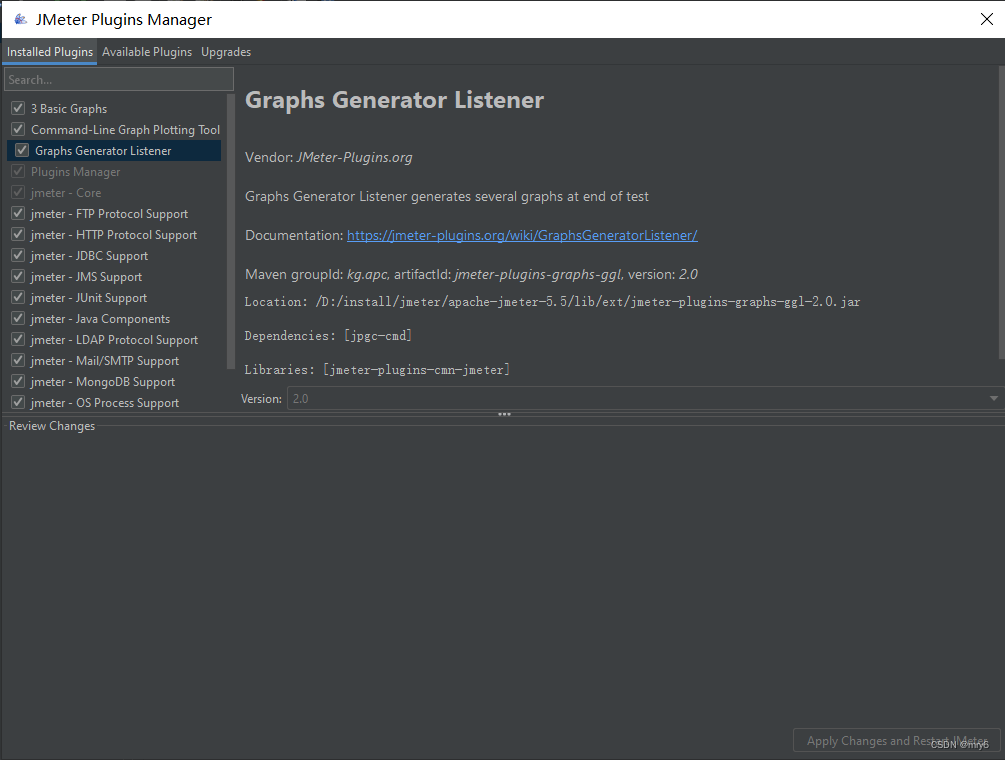
Task: Toggle jmeter - FTP Protocol Support checkbox
Action: [18, 214]
